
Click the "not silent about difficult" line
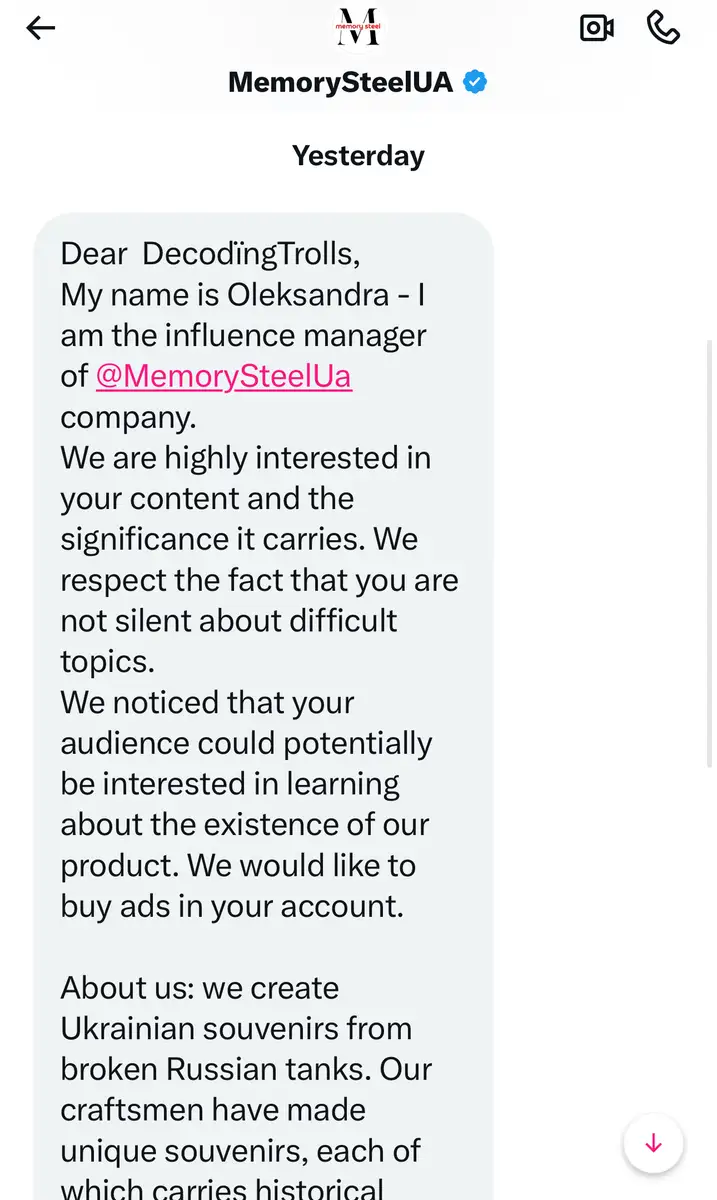228,620
